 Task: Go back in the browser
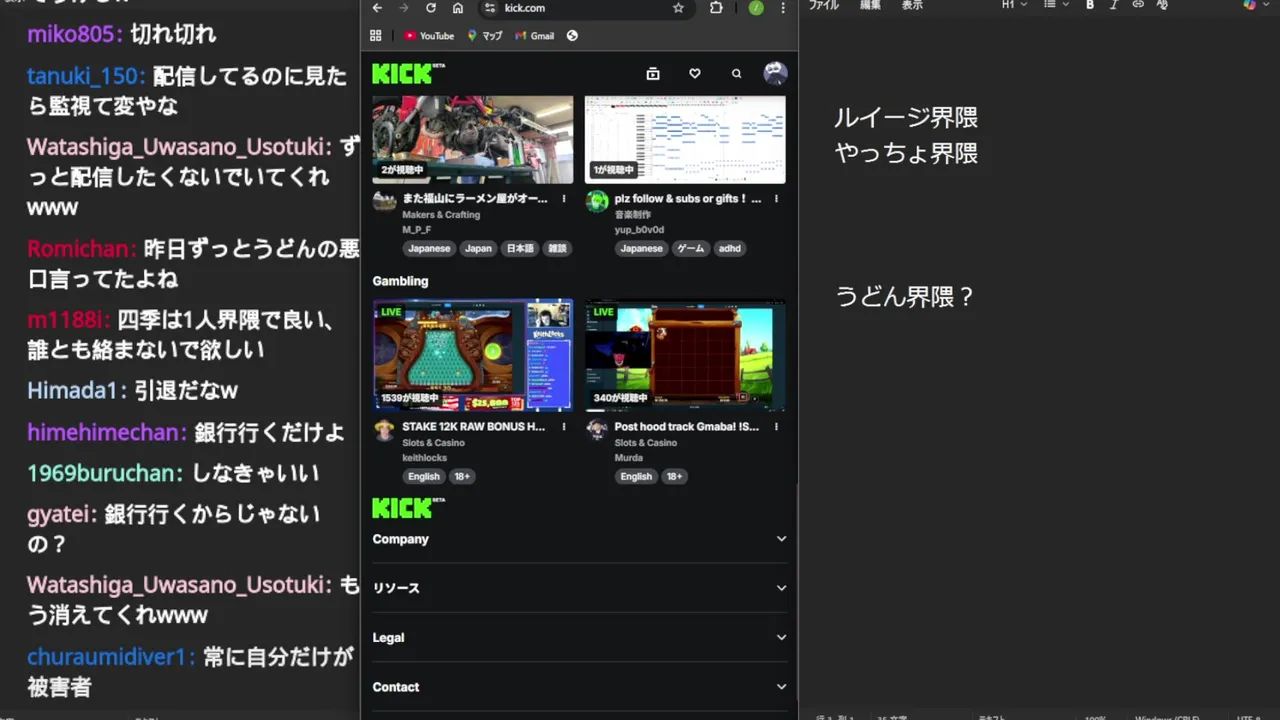pyautogui.click(x=377, y=8)
